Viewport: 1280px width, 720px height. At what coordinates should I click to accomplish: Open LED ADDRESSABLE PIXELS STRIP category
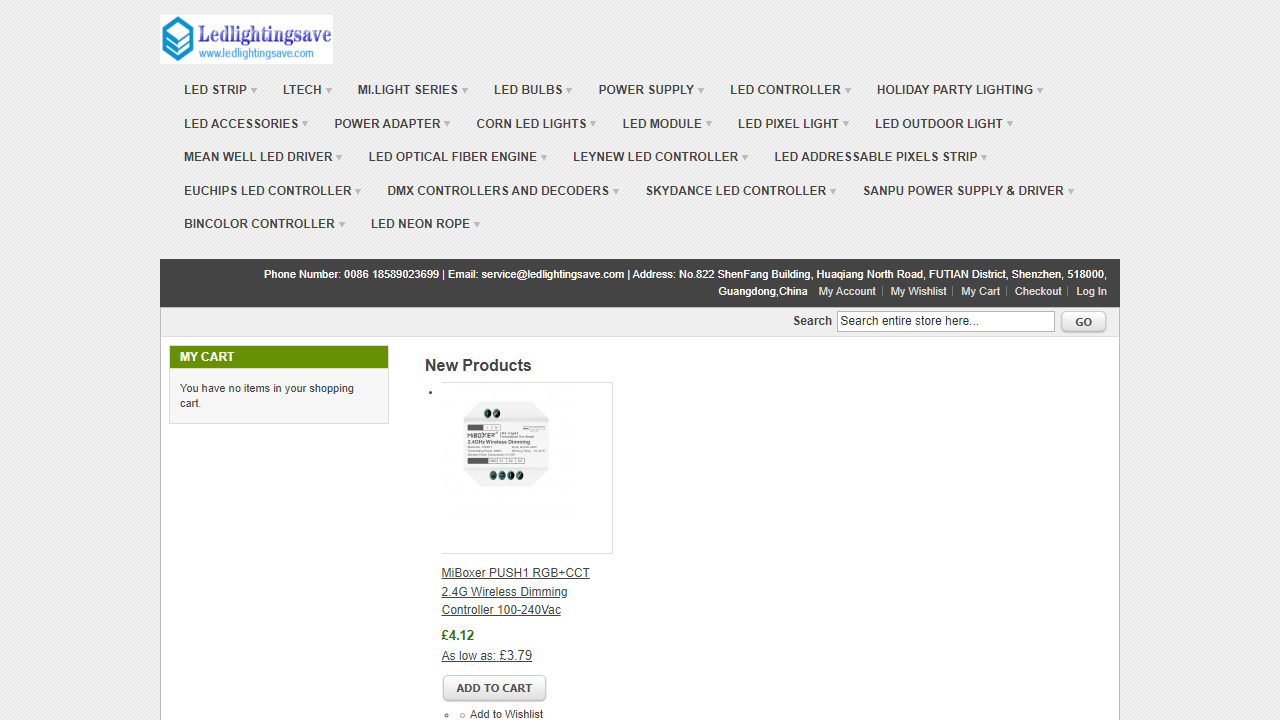coord(881,157)
